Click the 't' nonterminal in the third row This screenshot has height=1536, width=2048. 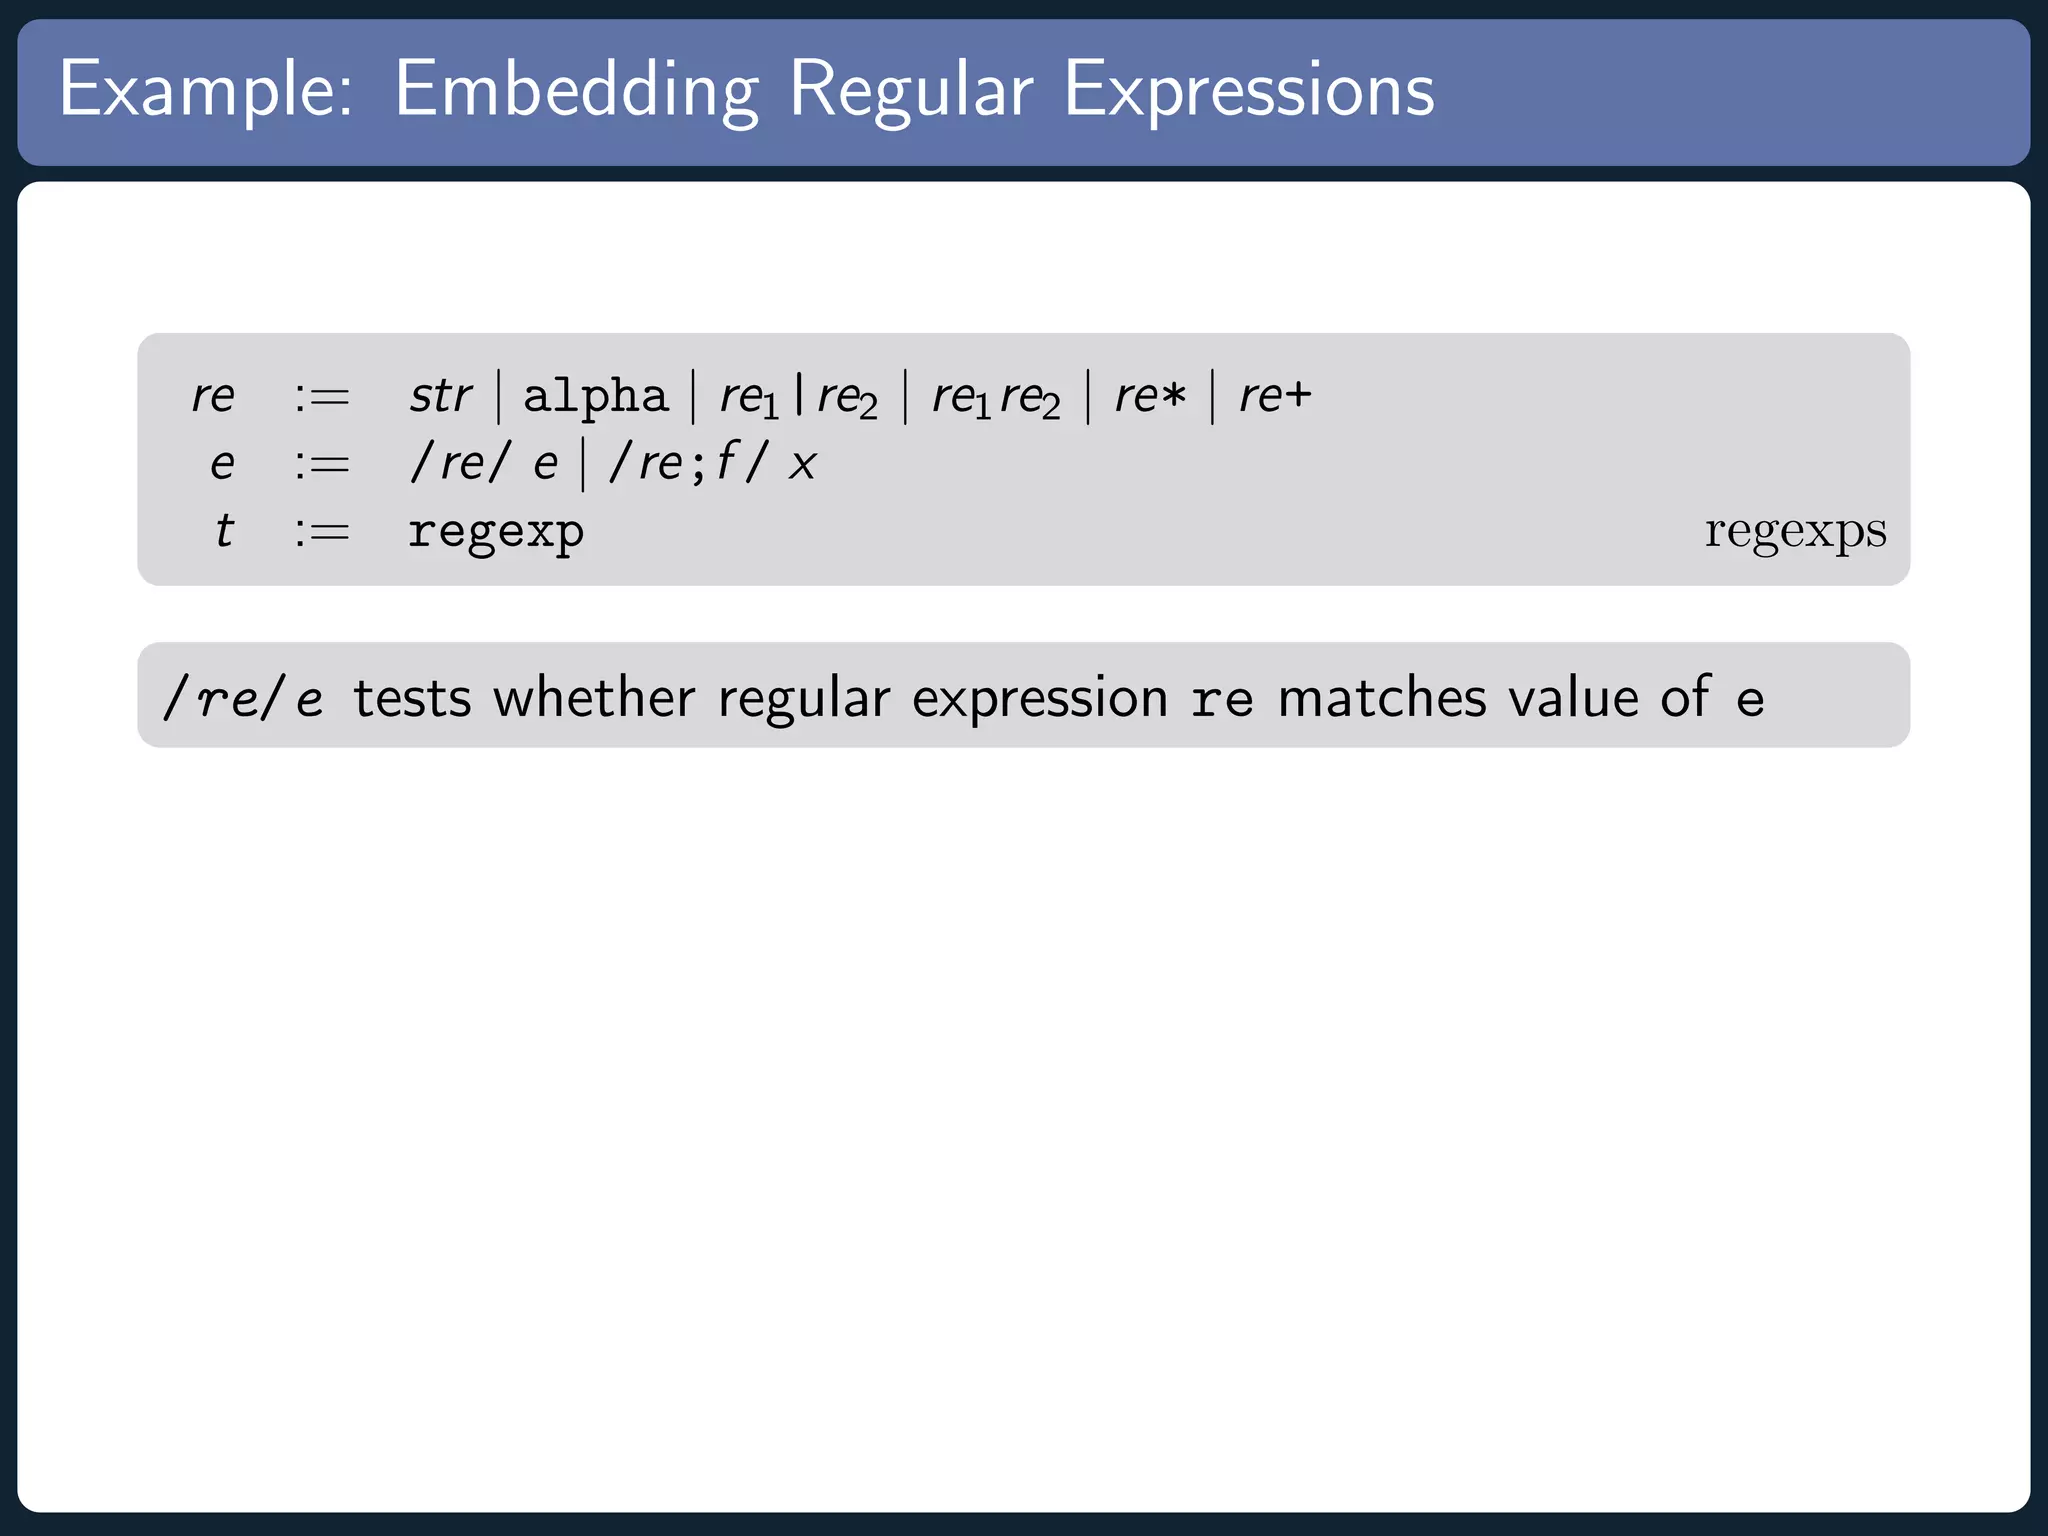(224, 531)
